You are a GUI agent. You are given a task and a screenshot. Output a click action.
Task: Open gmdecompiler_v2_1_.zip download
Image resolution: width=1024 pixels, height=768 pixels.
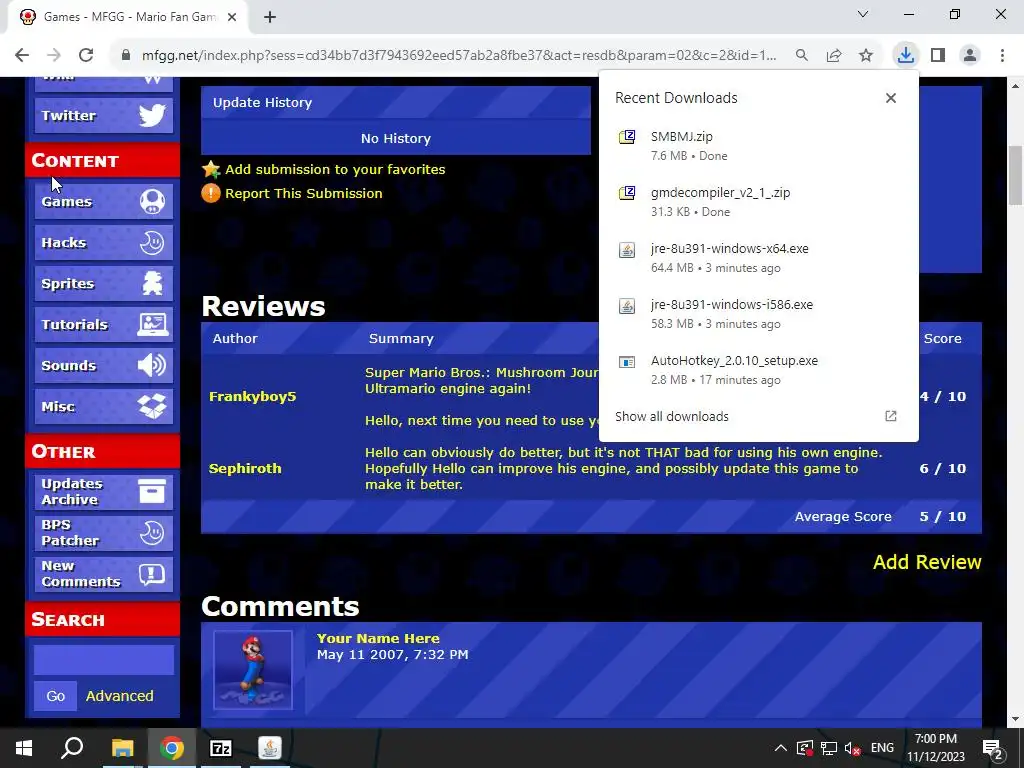758,202
